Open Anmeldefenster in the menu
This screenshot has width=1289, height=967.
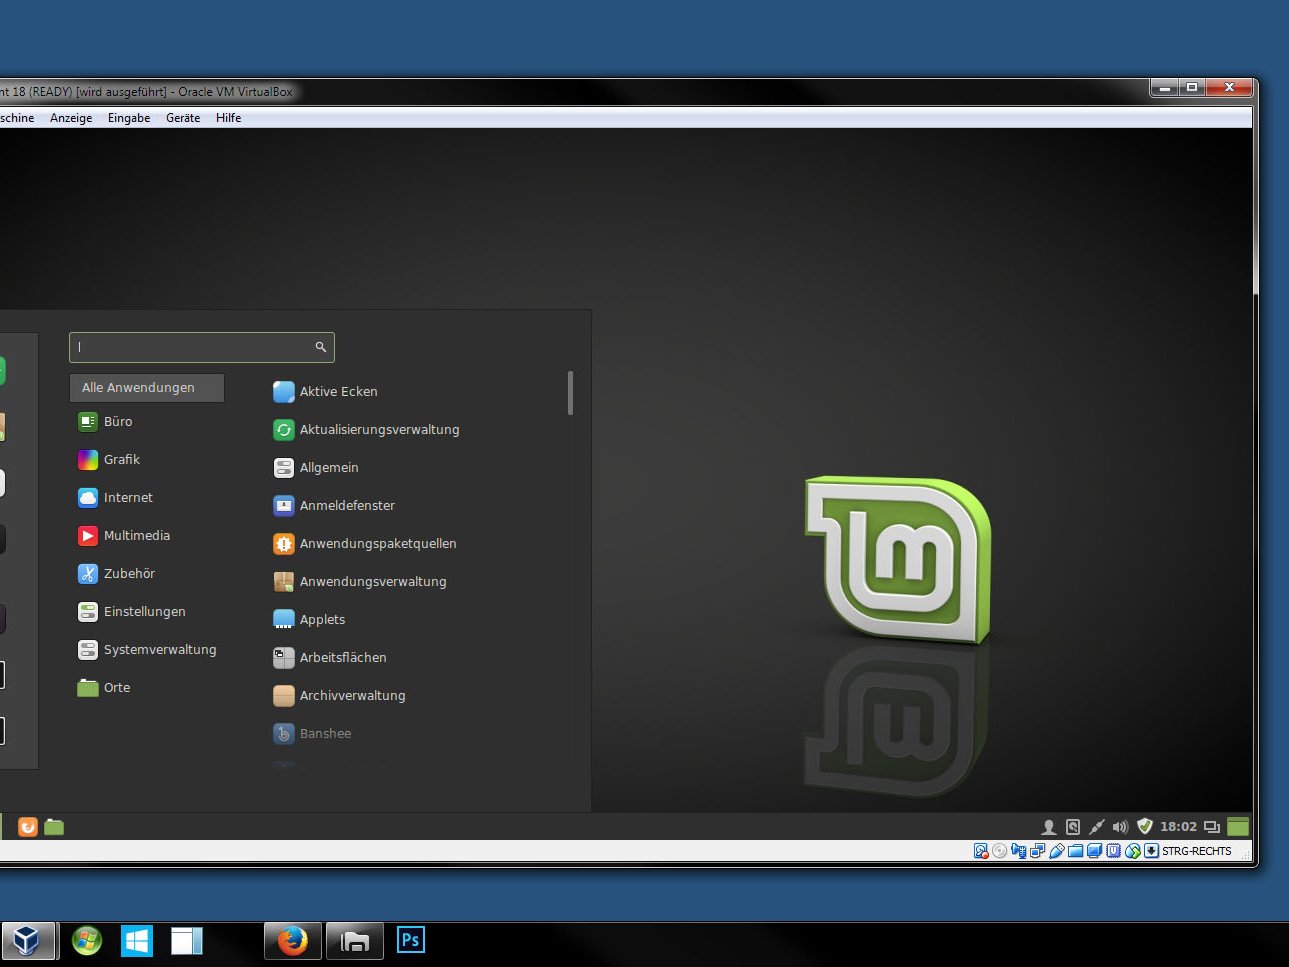[x=334, y=505]
